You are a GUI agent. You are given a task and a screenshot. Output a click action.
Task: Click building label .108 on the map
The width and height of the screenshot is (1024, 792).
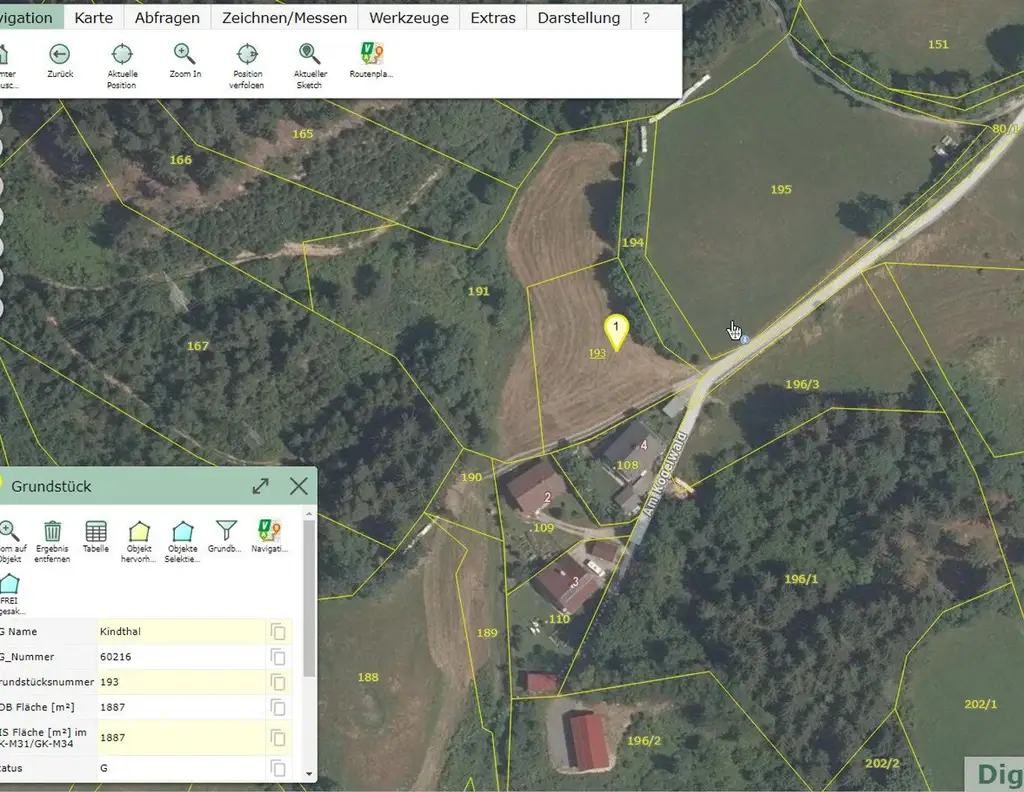[x=627, y=465]
